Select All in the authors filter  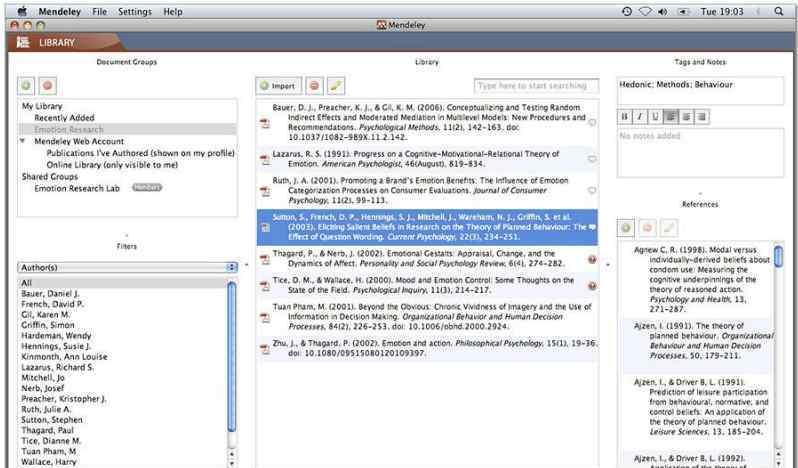point(122,283)
